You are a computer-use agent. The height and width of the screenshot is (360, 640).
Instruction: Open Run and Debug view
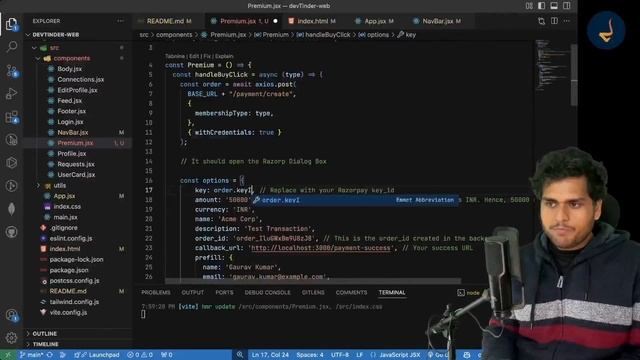click(11, 94)
